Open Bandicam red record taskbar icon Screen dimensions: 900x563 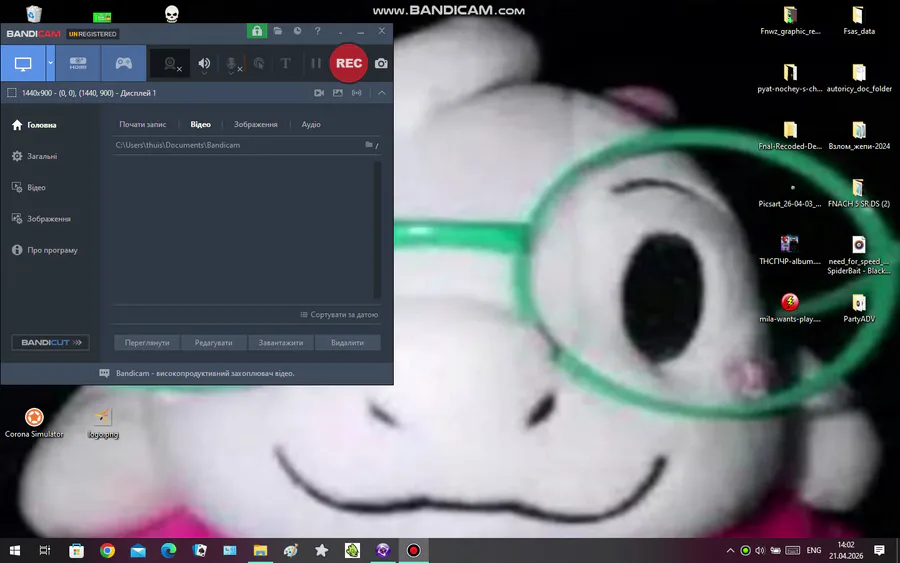[x=413, y=550]
